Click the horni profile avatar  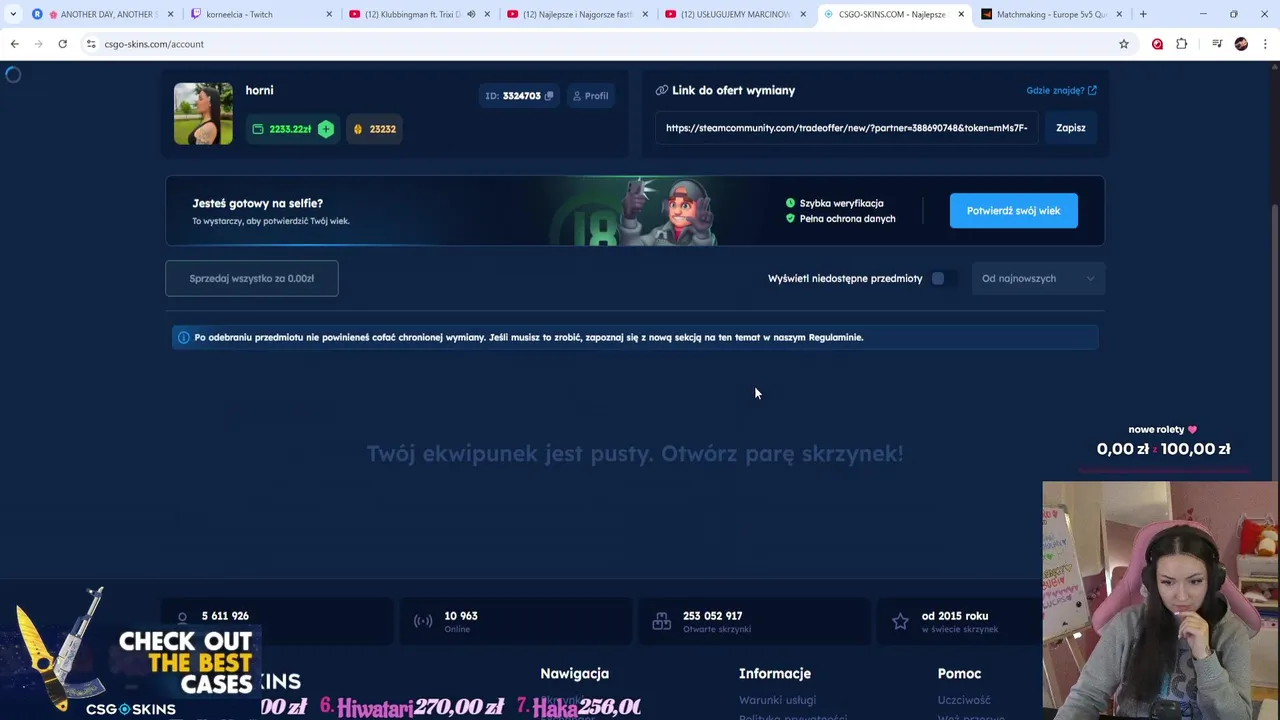click(x=203, y=113)
